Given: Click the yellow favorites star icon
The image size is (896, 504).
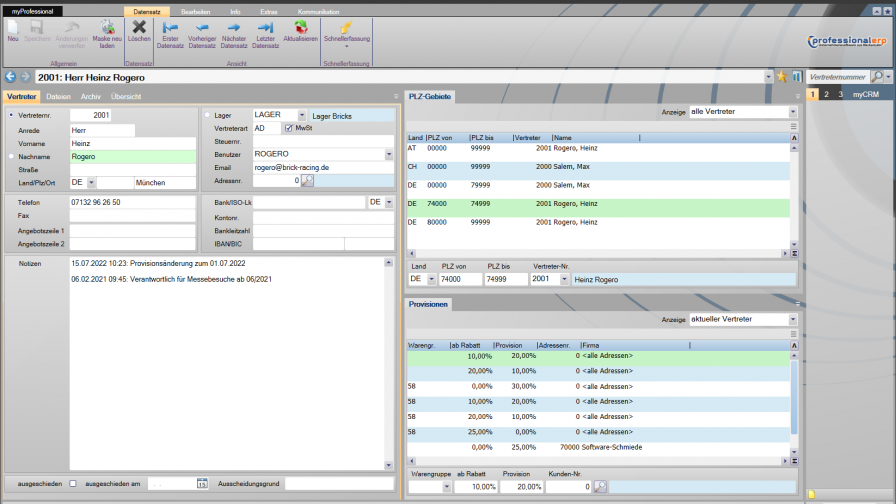Looking at the screenshot, I should click(x=781, y=76).
